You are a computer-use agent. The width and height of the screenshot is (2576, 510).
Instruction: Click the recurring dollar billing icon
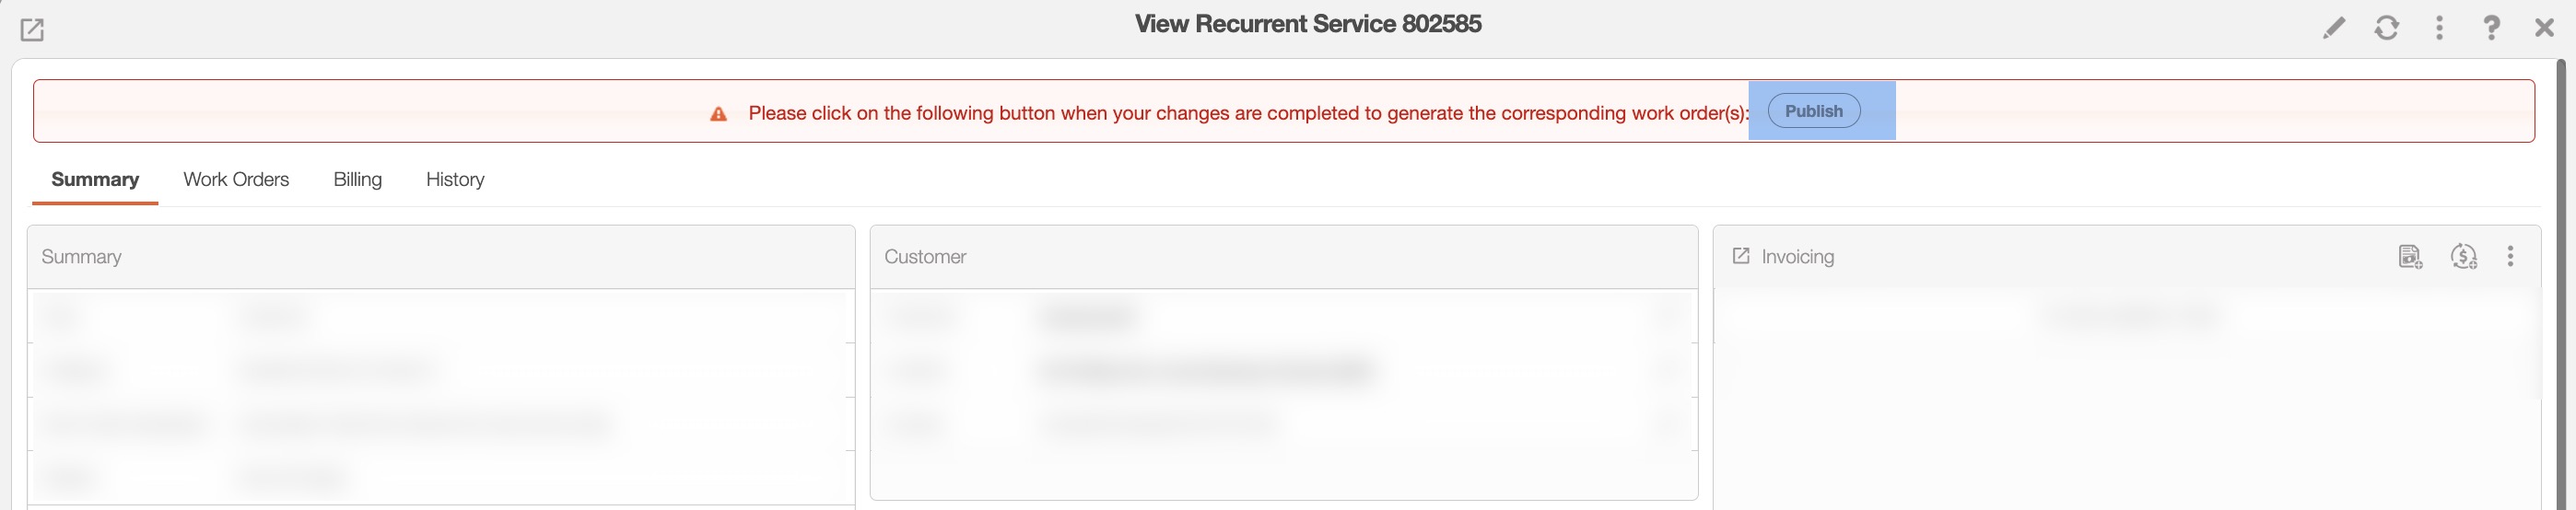2463,257
